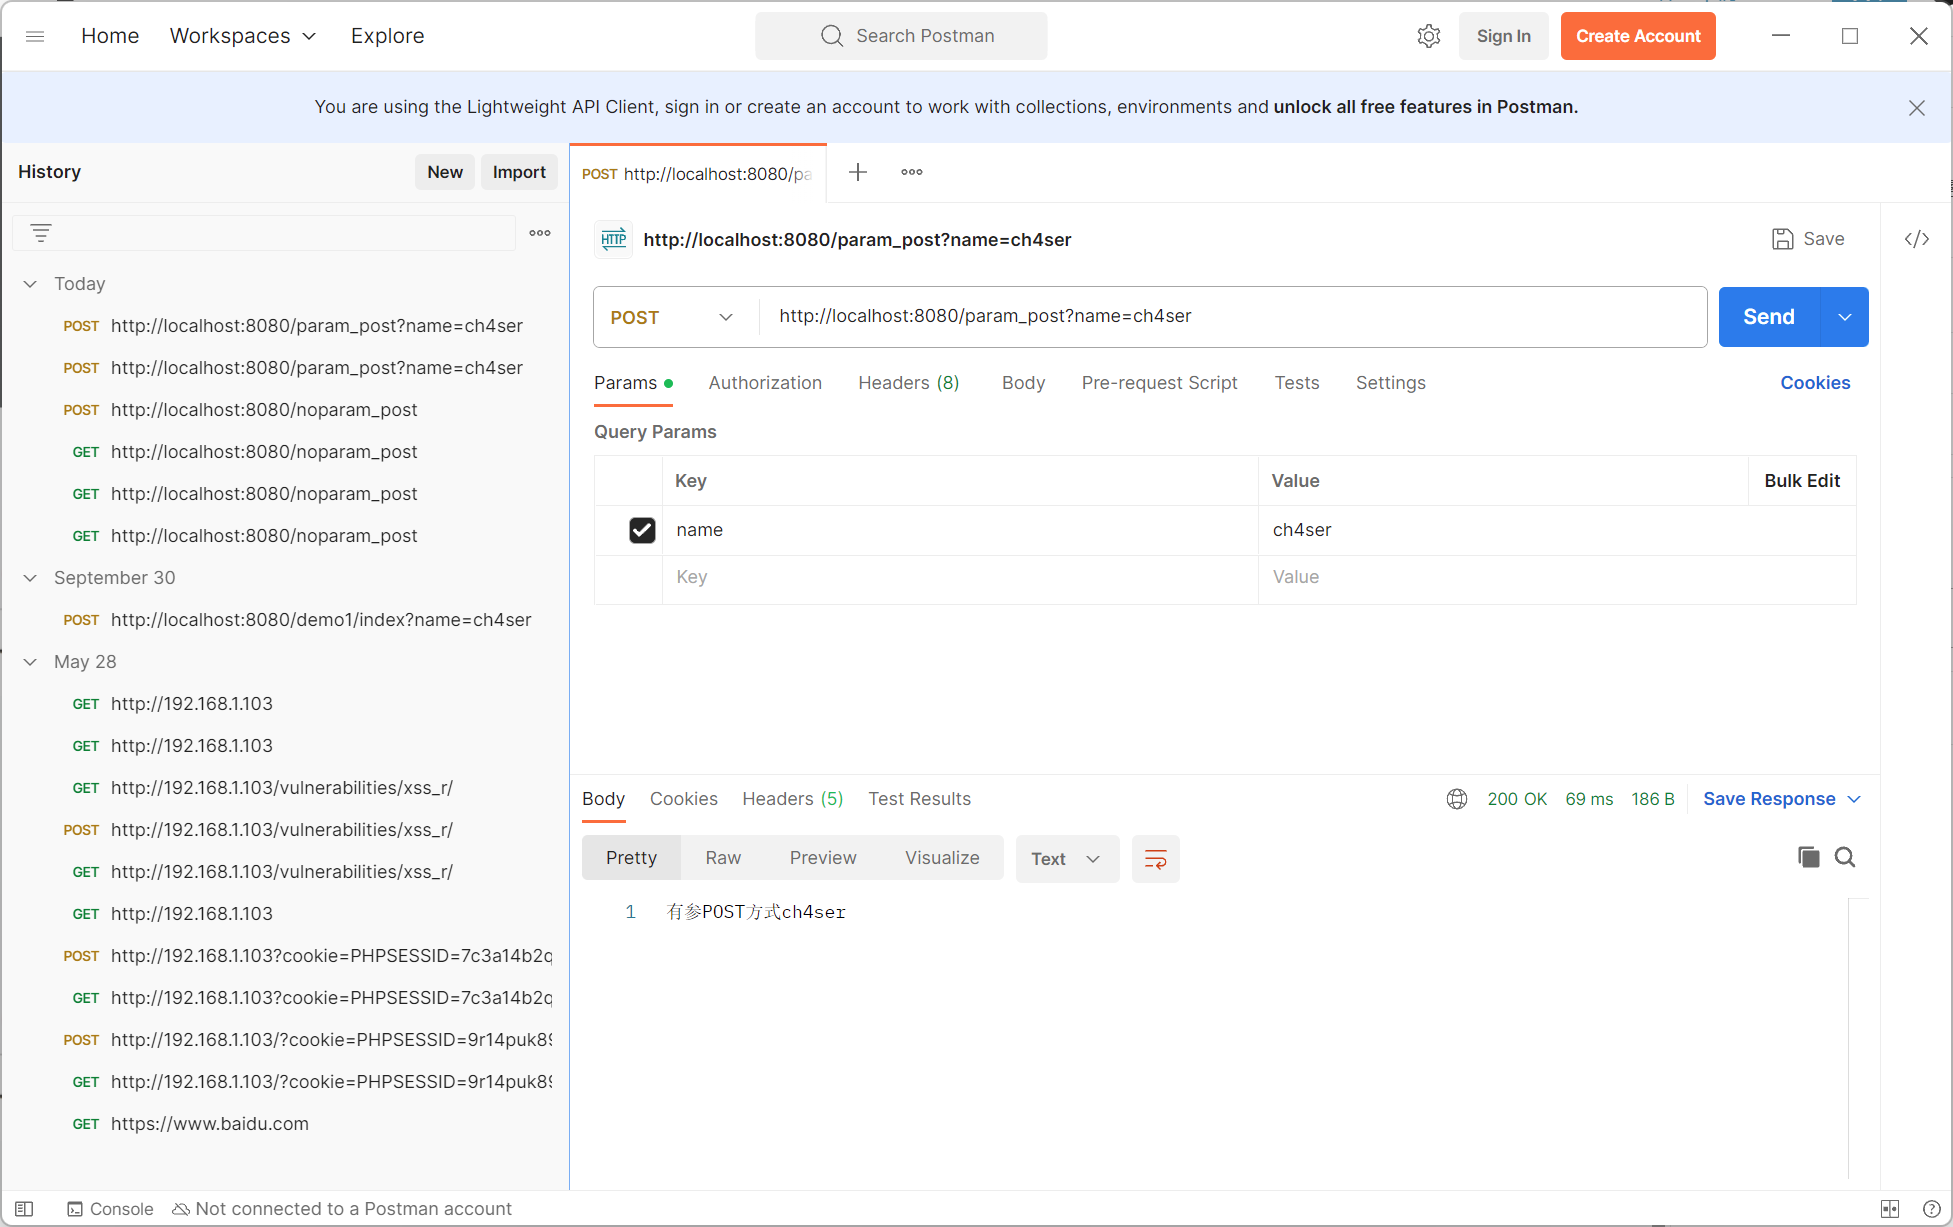Screen dimensions: 1953x1227
Task: Copy response with the copy icon
Action: click(1808, 857)
